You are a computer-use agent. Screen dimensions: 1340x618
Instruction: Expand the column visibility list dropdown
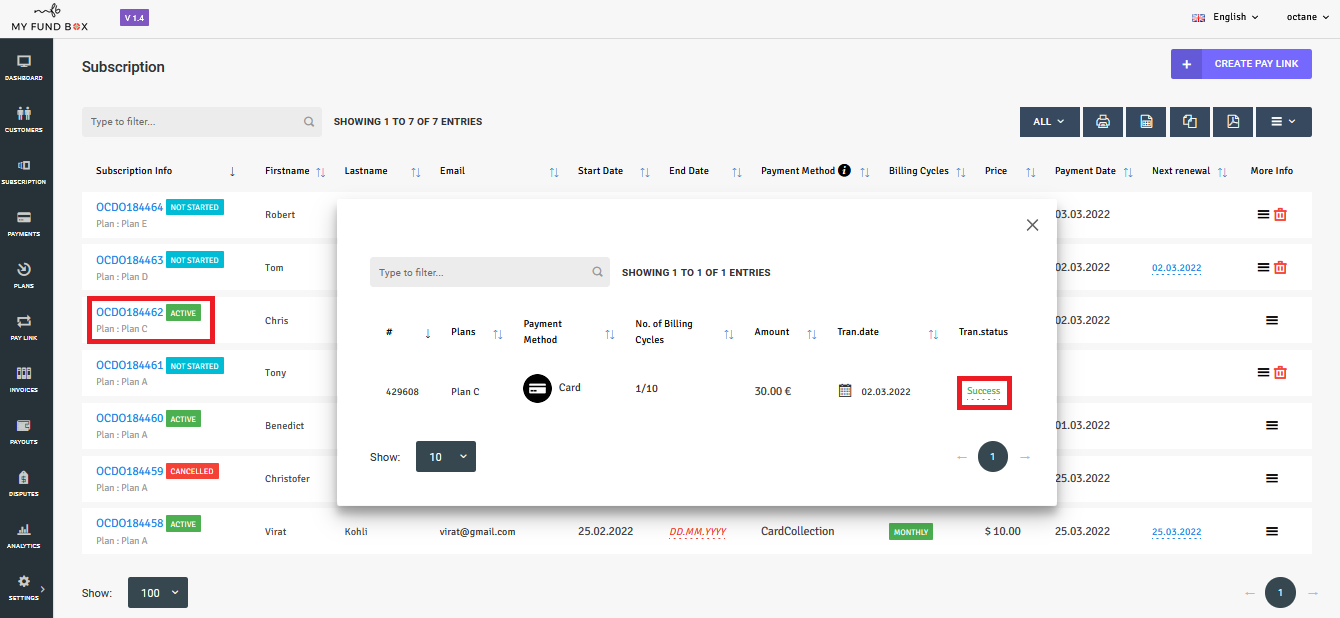point(1282,121)
